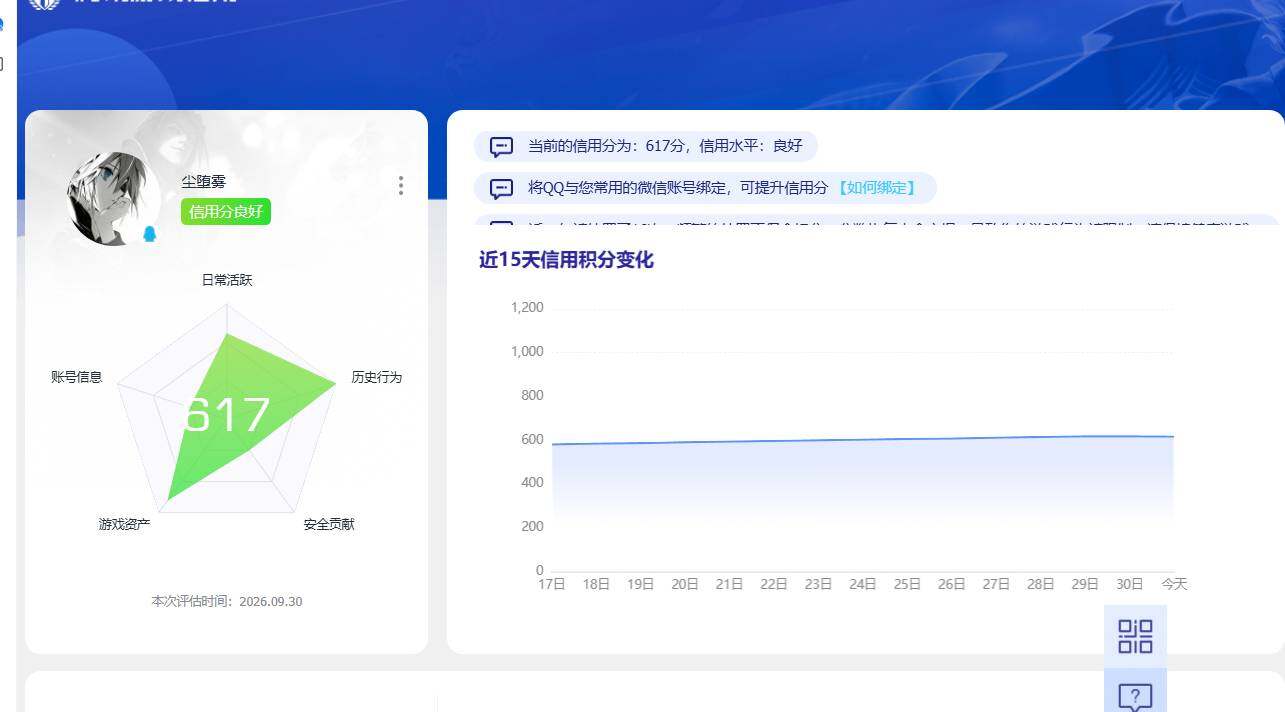
Task: Click the 600 value on y-axis
Action: click(x=532, y=439)
